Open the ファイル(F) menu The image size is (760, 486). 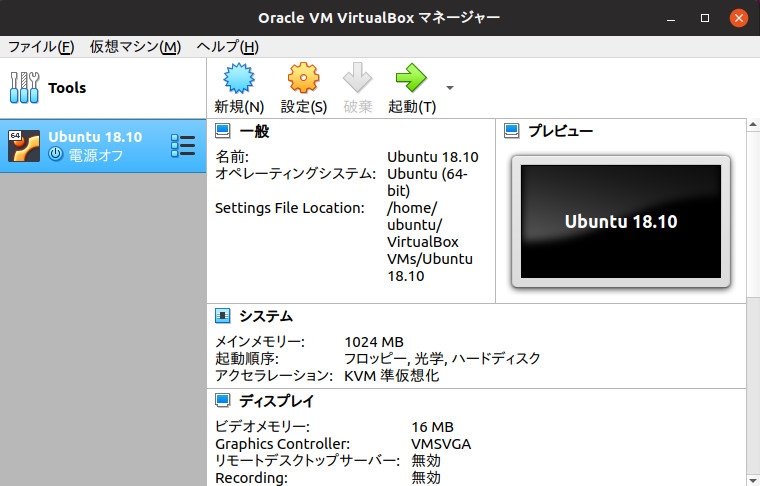coord(41,47)
